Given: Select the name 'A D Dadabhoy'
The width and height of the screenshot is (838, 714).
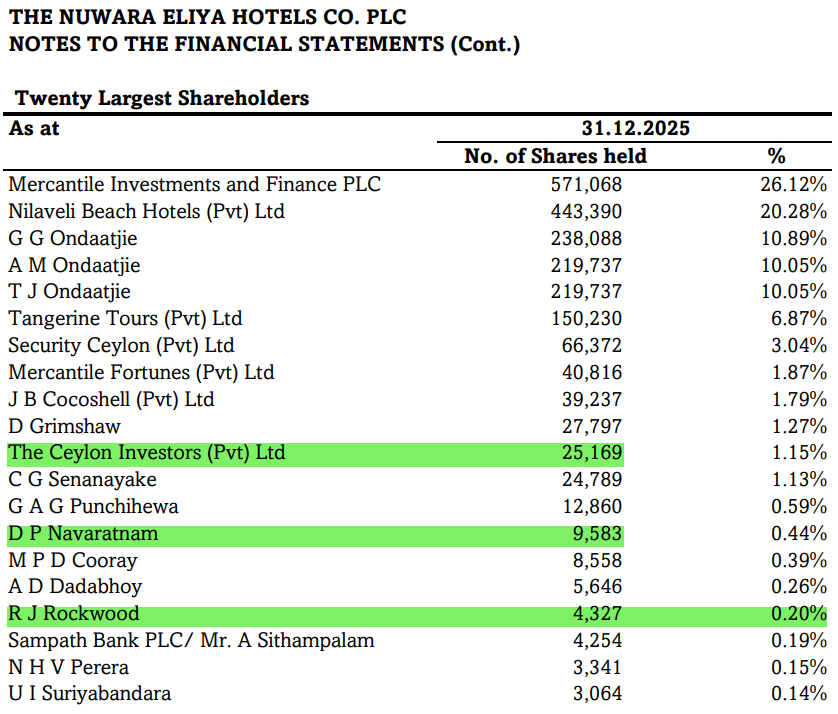Looking at the screenshot, I should [x=75, y=587].
